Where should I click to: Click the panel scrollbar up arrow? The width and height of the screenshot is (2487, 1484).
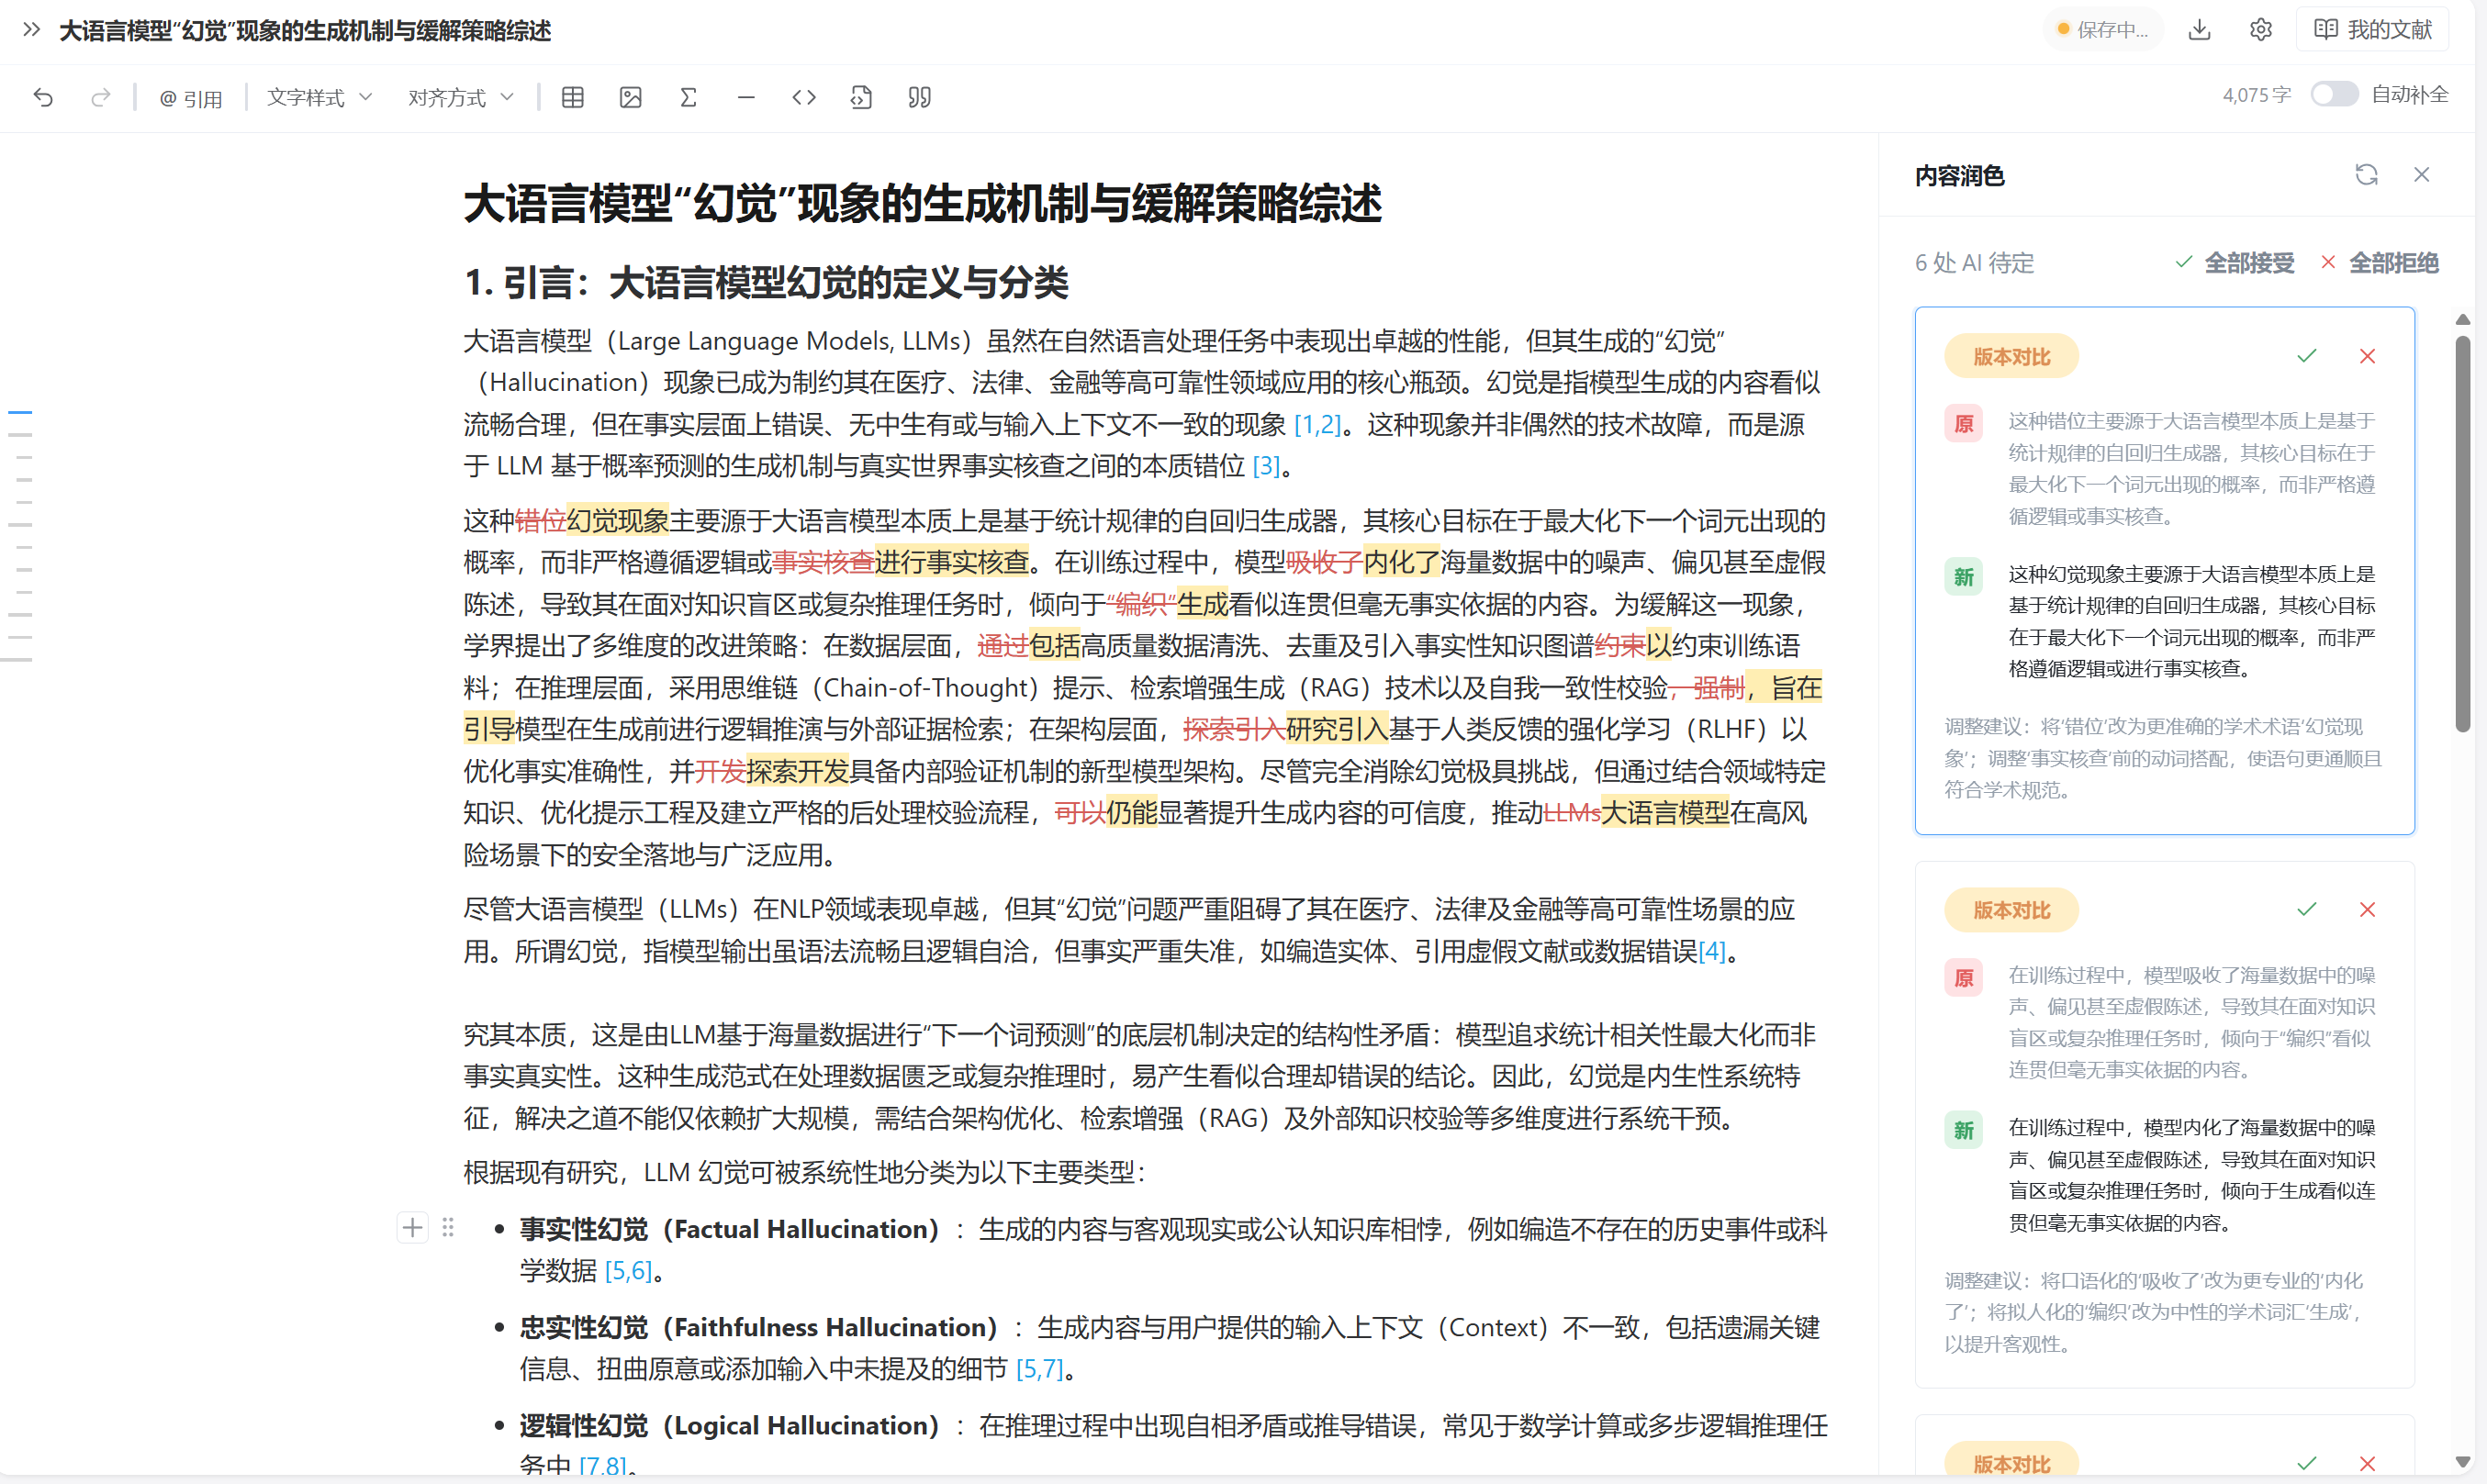click(x=2463, y=320)
